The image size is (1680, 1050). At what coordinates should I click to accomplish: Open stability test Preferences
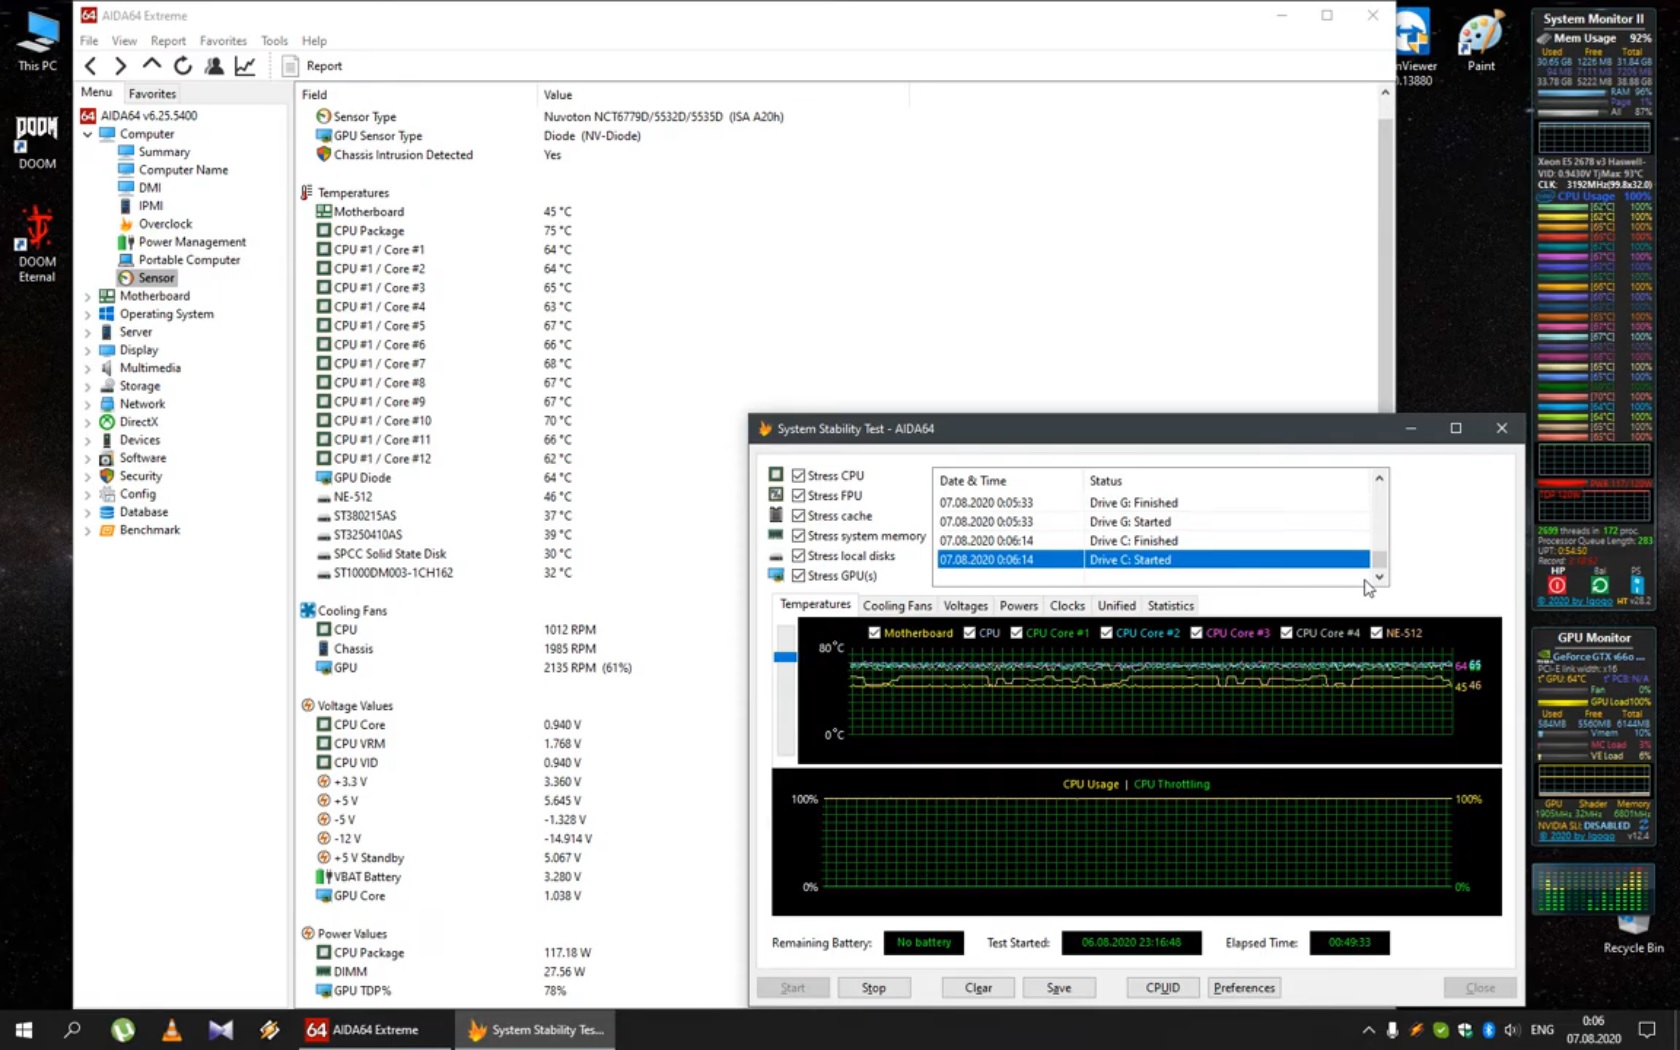click(1244, 988)
